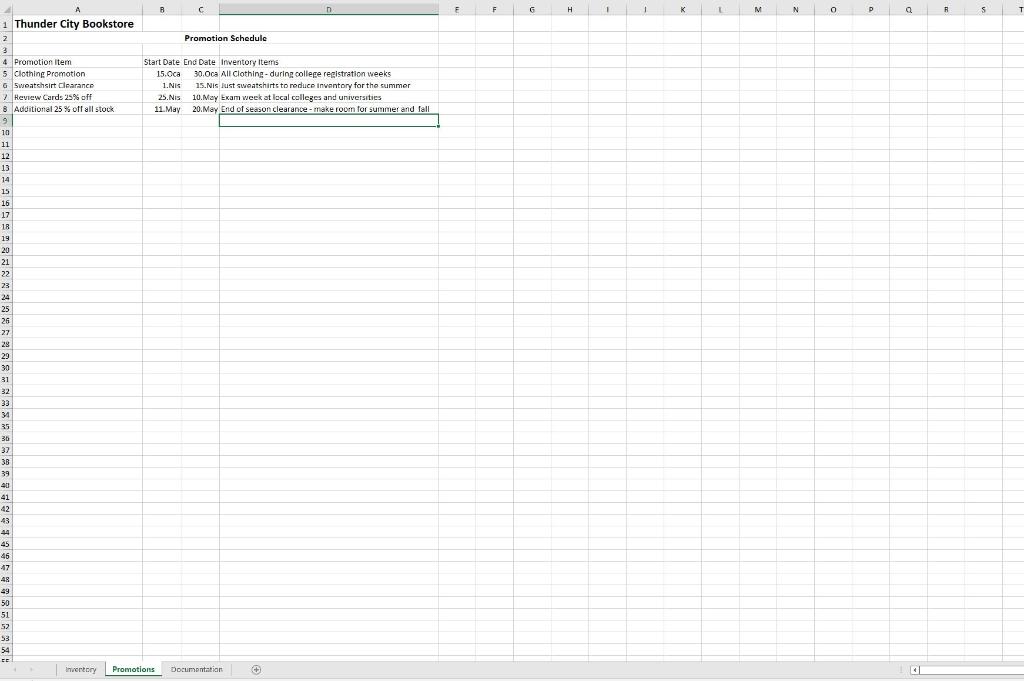
Task: Select the active Promotions tab
Action: (x=132, y=669)
